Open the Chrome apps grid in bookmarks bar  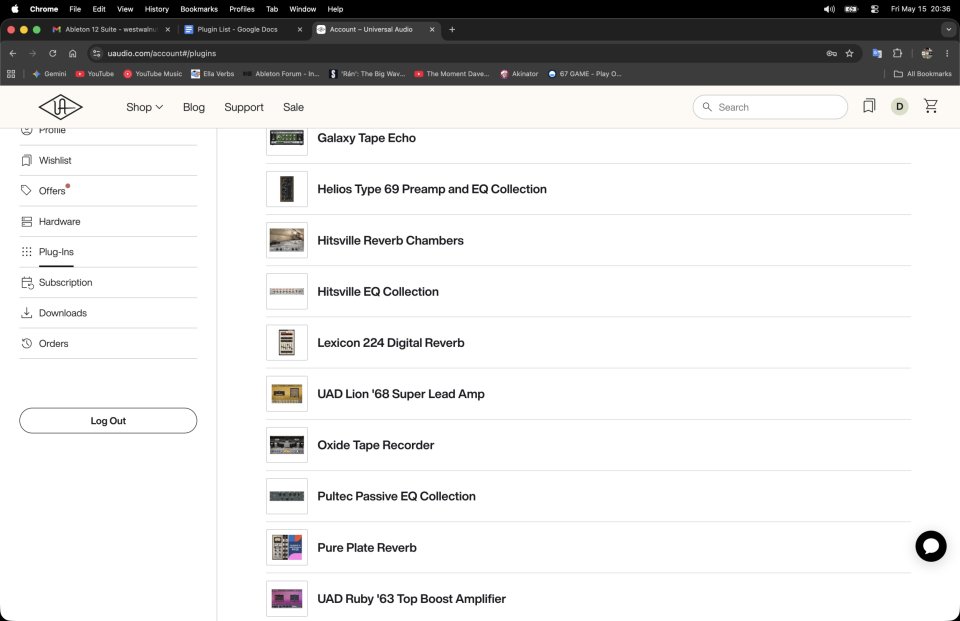pyautogui.click(x=11, y=73)
